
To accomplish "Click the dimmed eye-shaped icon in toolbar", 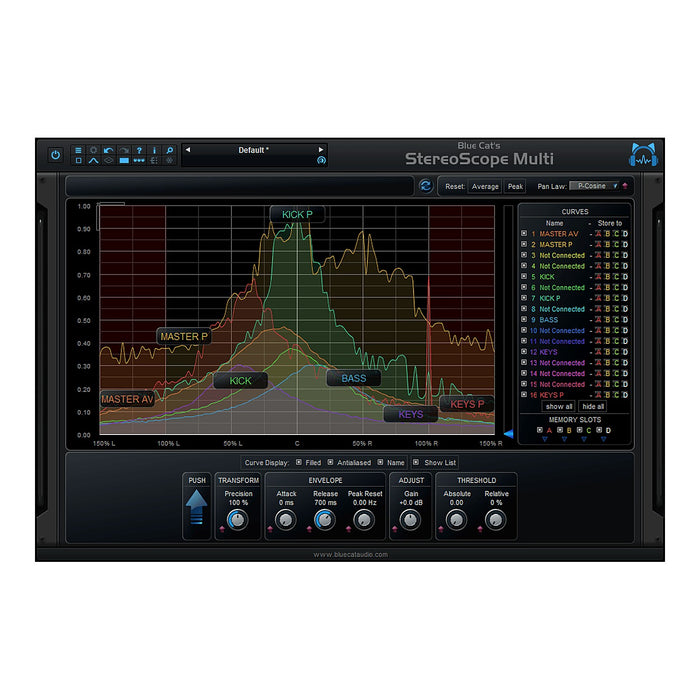I will (108, 160).
